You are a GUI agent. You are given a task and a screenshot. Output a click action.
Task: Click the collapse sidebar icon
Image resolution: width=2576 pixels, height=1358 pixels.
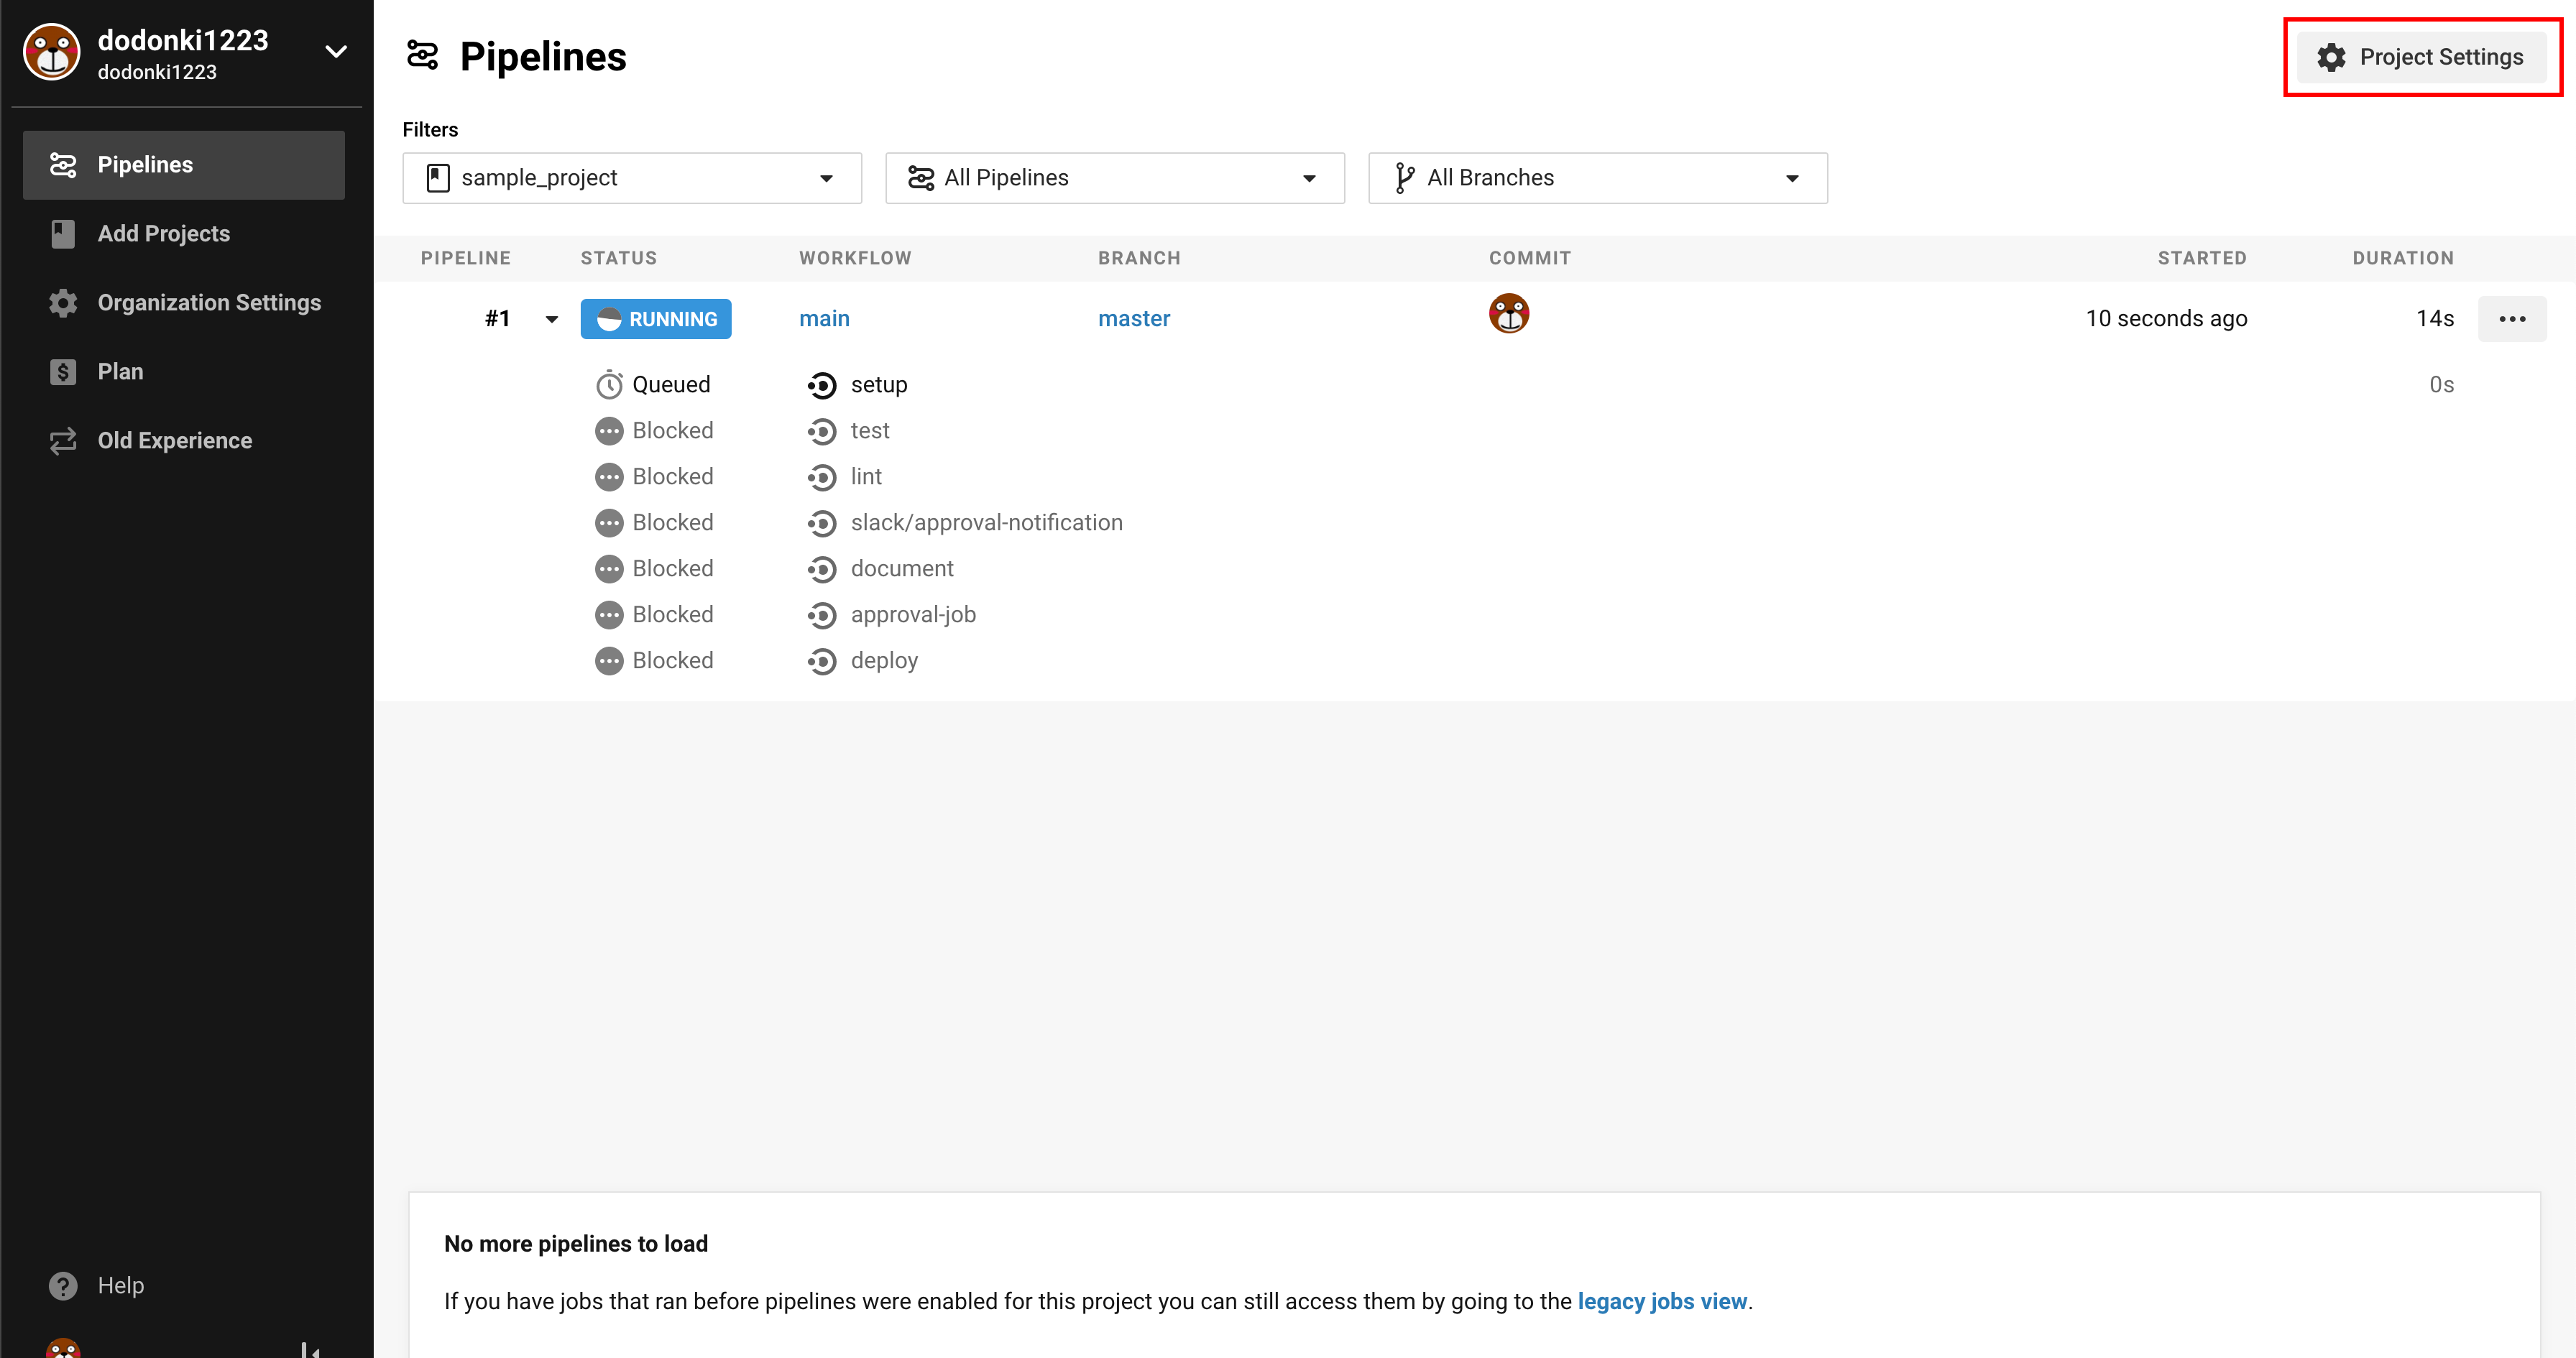click(x=310, y=1350)
